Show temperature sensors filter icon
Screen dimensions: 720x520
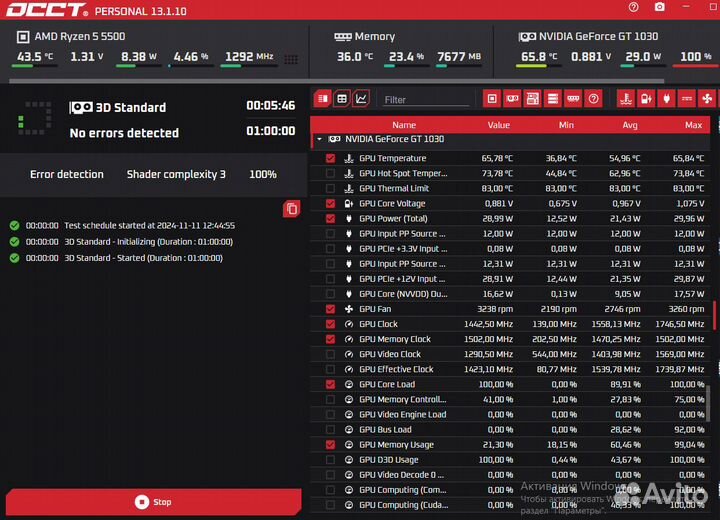pyautogui.click(x=624, y=98)
